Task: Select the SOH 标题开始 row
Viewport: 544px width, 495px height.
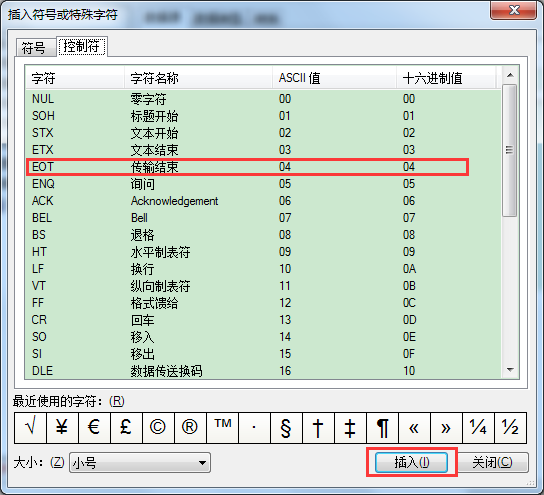Action: pos(264,116)
